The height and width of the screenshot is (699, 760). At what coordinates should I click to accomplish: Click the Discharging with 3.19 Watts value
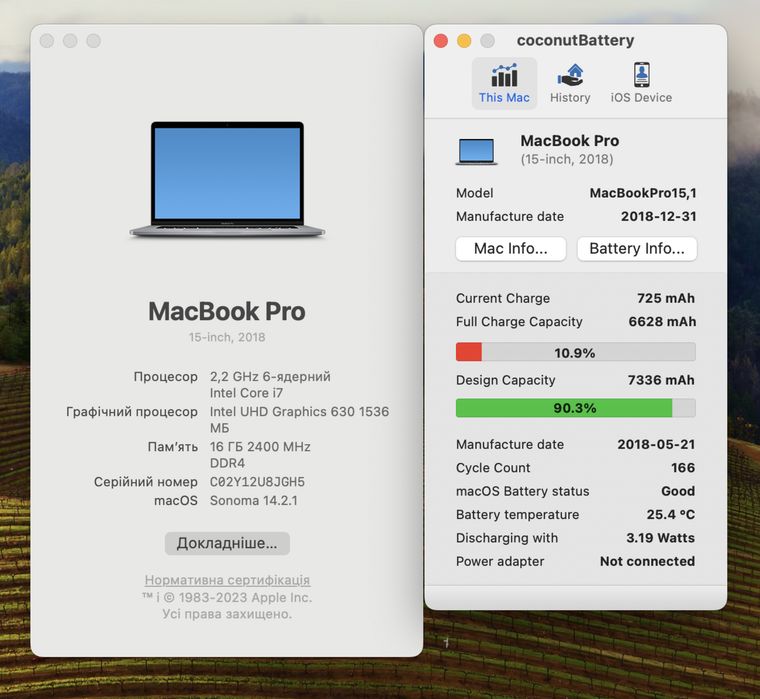660,538
